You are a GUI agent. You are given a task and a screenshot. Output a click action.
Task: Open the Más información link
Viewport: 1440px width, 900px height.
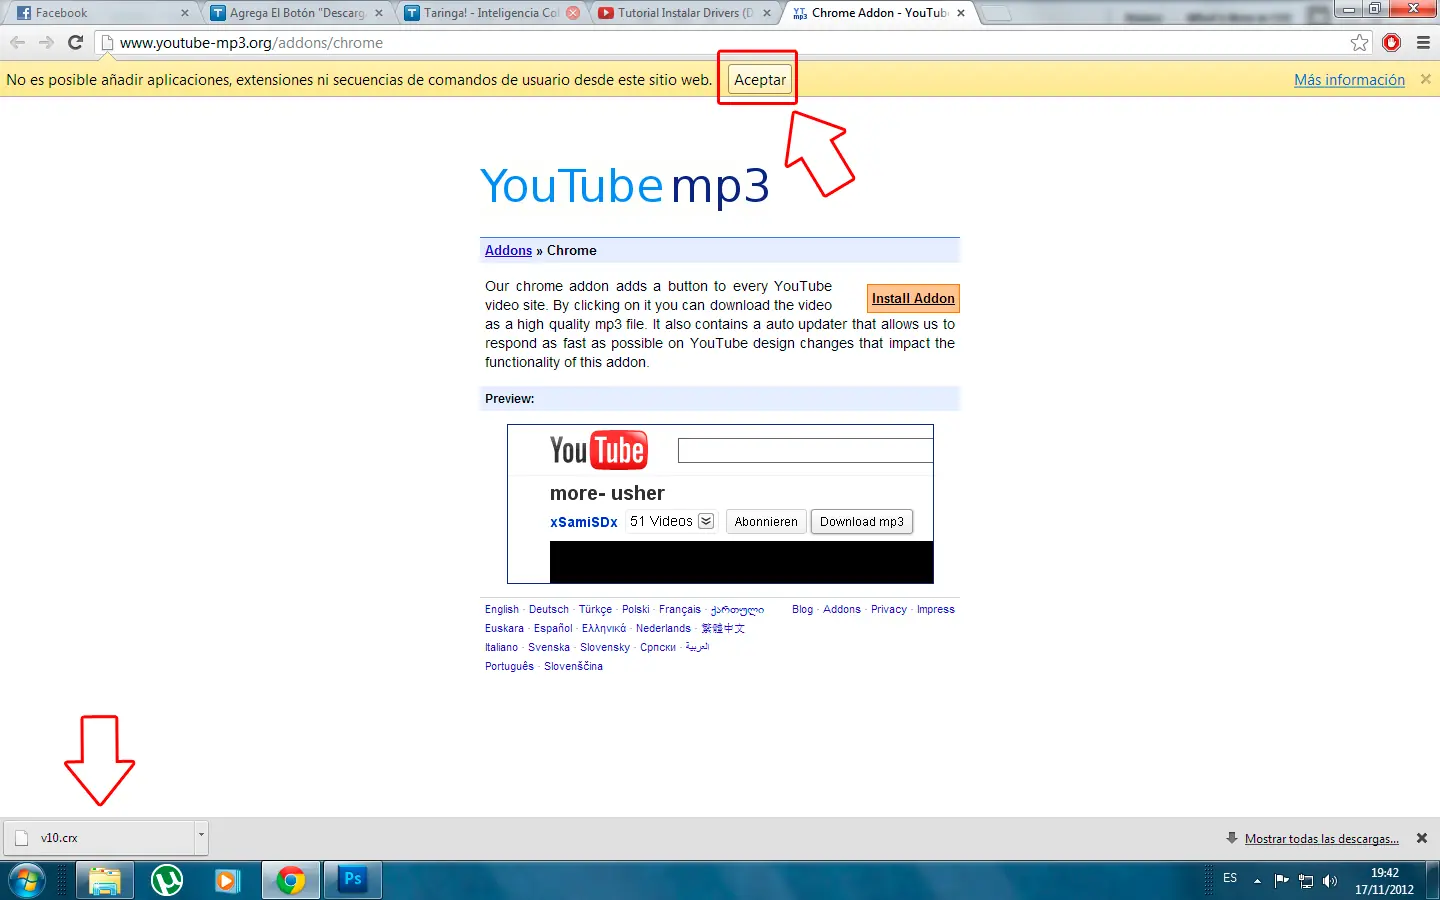(x=1349, y=80)
